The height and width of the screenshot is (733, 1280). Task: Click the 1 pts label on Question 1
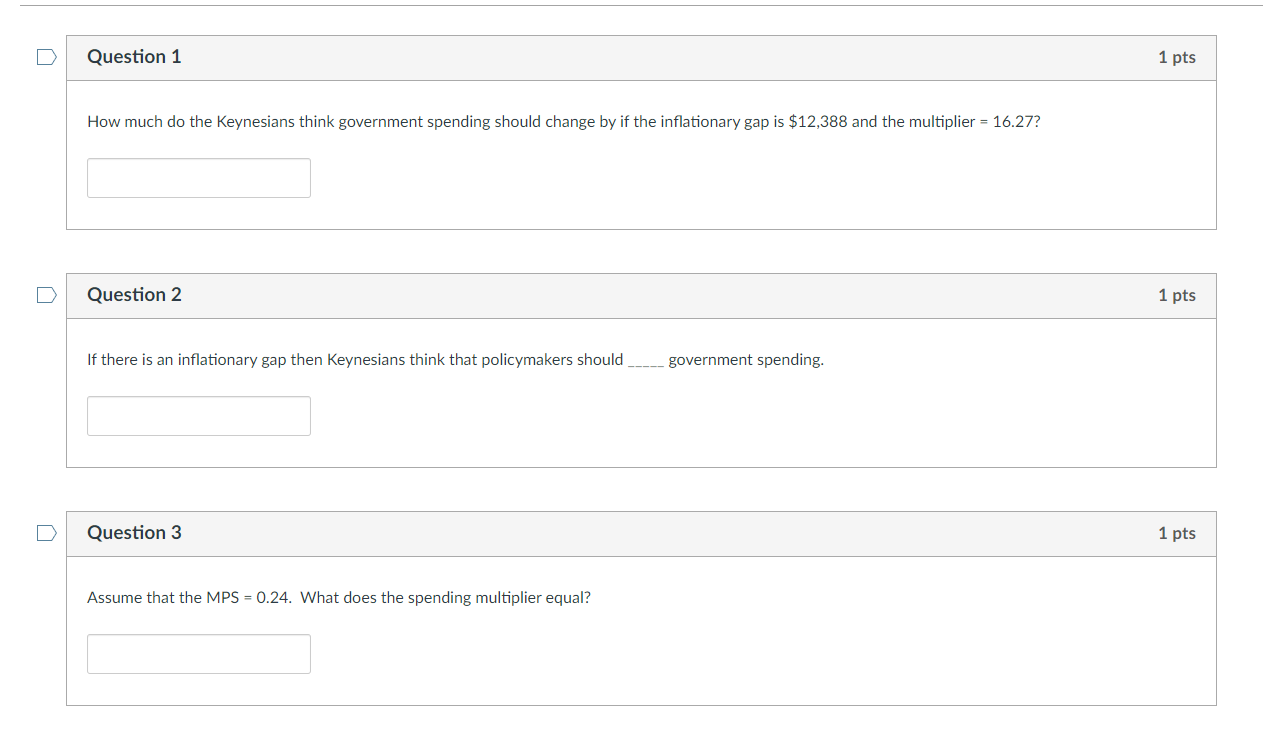pos(1176,57)
